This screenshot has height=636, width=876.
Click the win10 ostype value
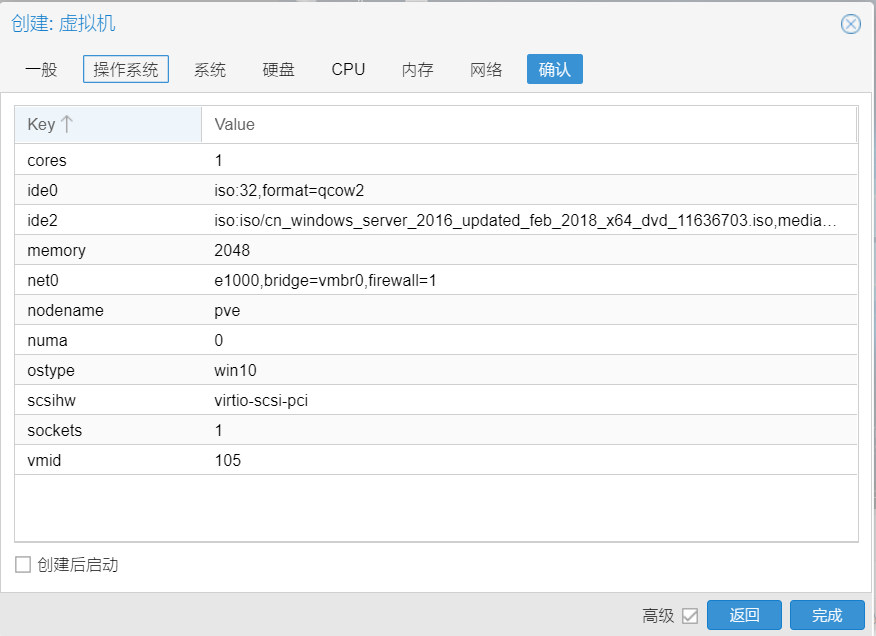pos(235,371)
